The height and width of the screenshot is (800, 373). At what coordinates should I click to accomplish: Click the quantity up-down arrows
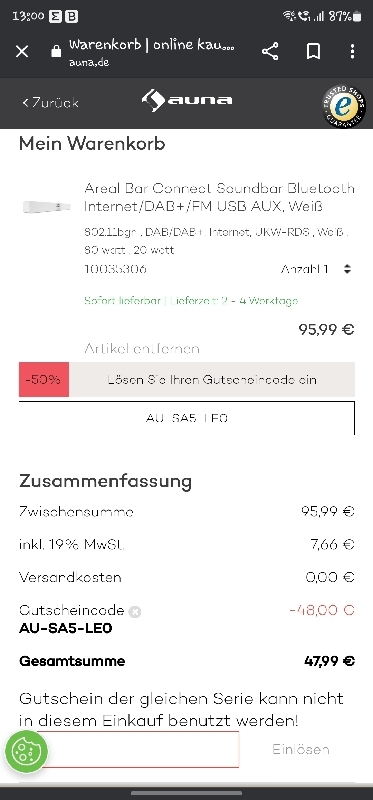click(x=347, y=269)
